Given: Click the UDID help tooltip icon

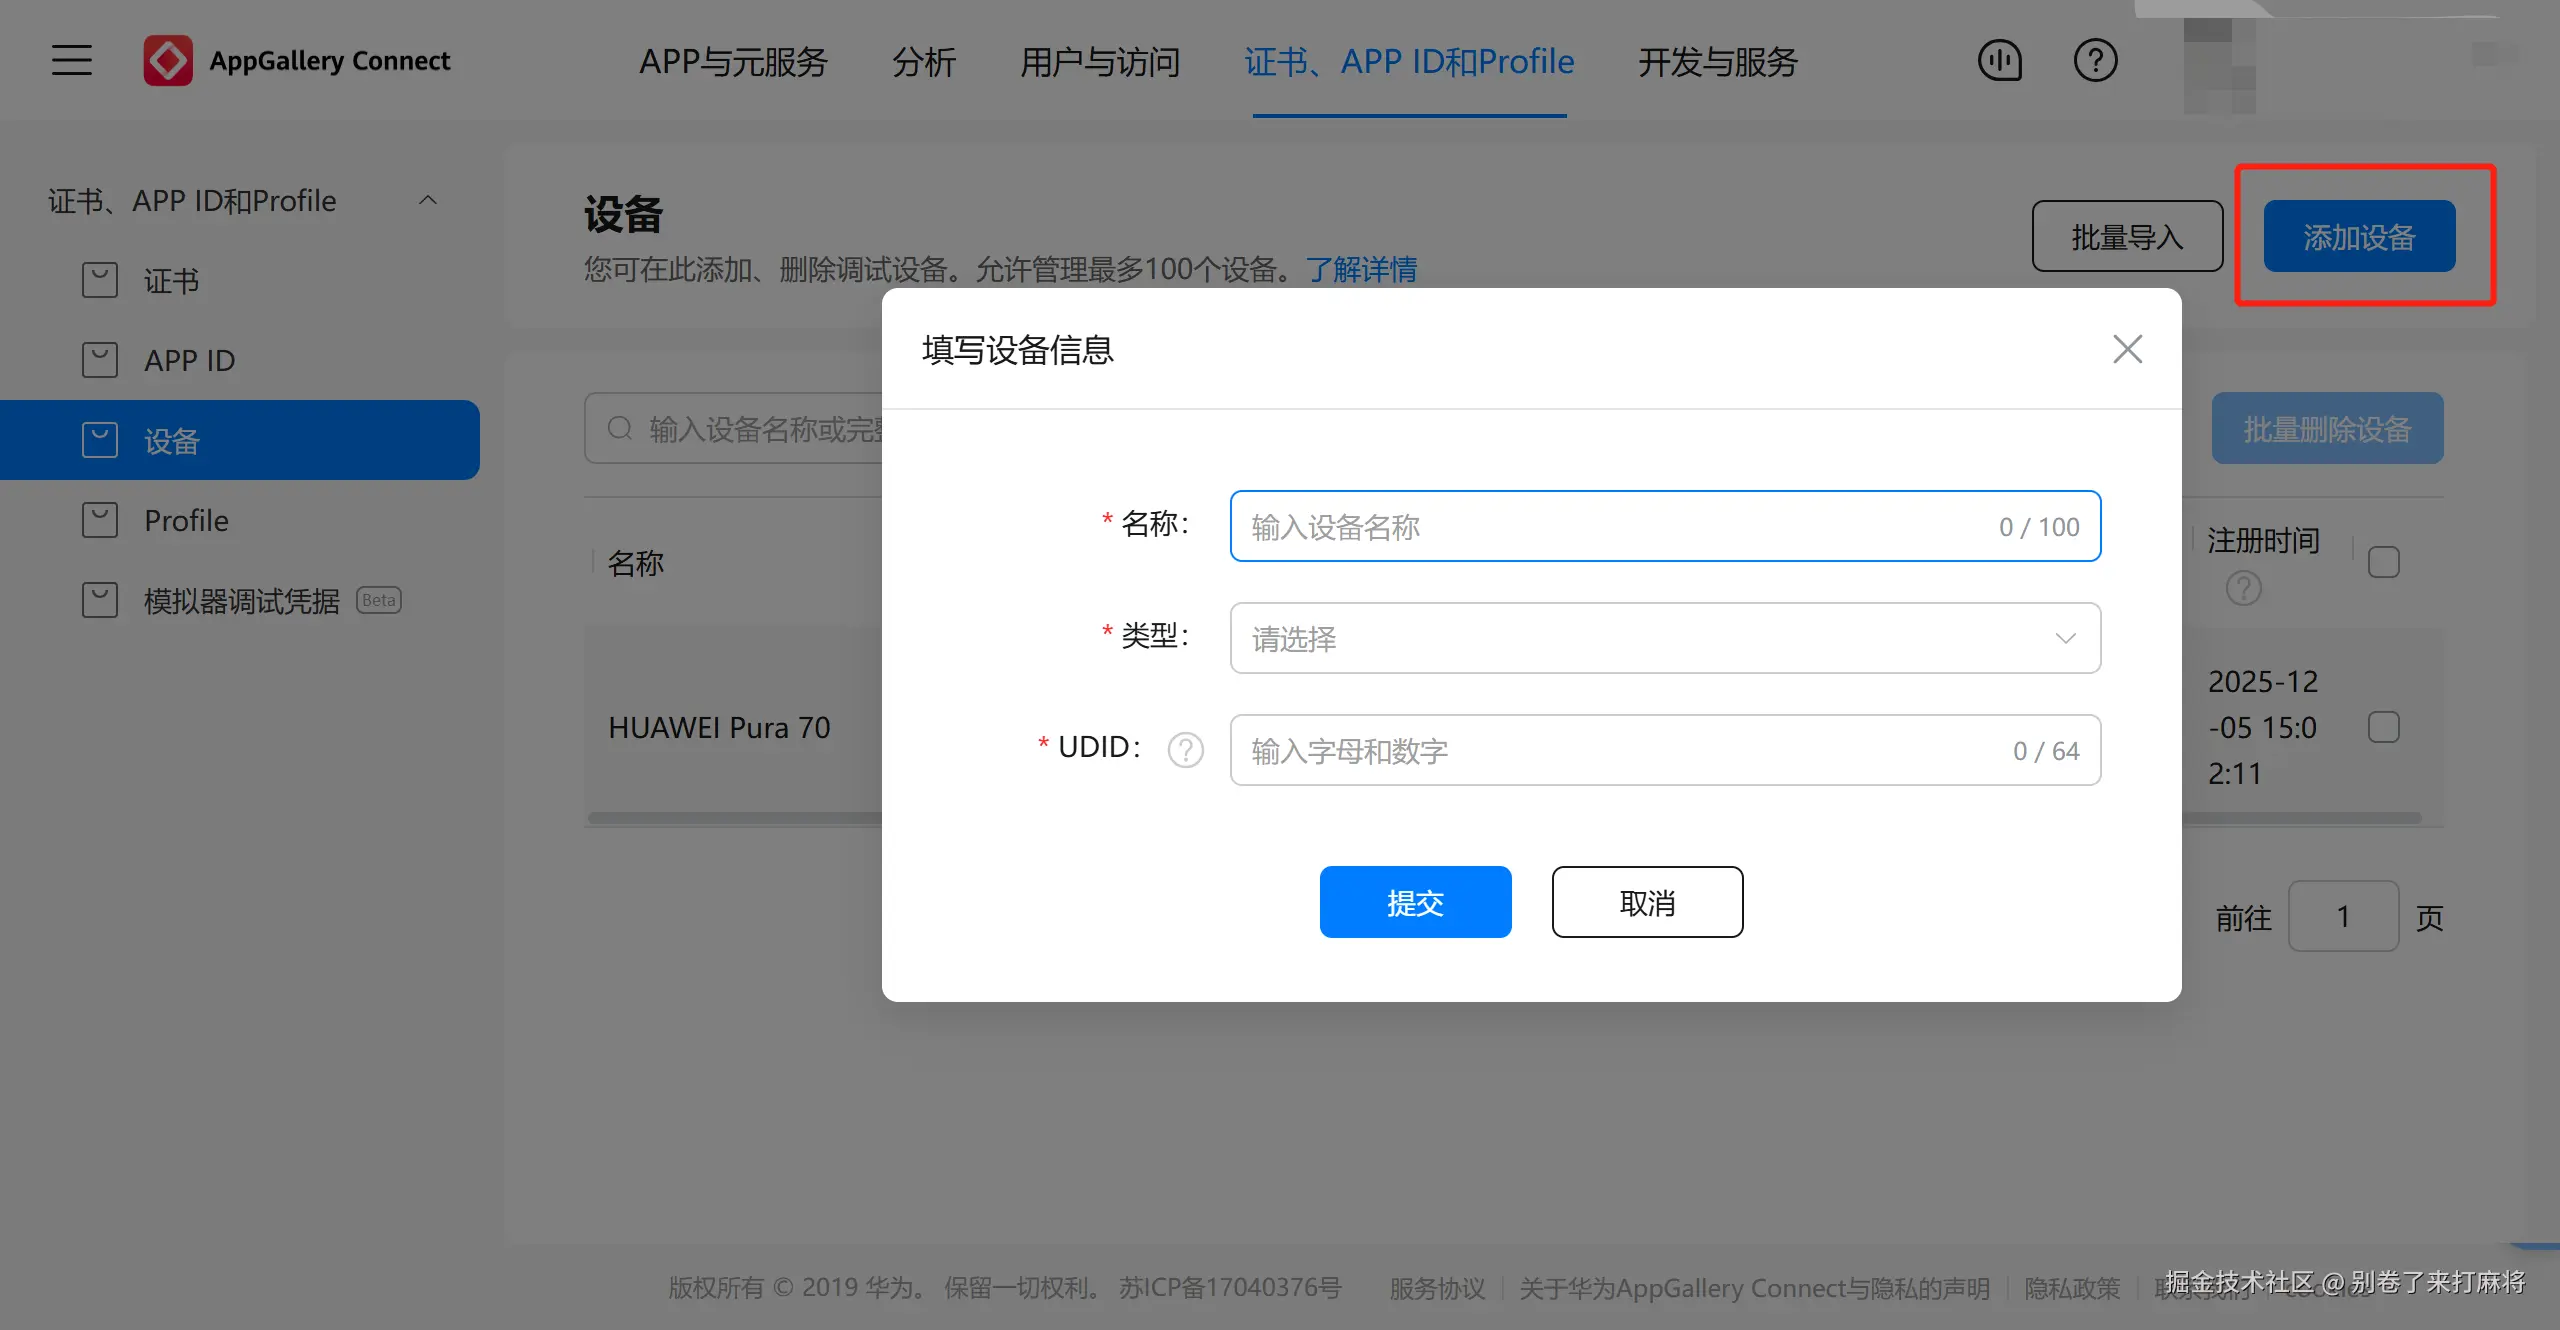Looking at the screenshot, I should point(1186,750).
